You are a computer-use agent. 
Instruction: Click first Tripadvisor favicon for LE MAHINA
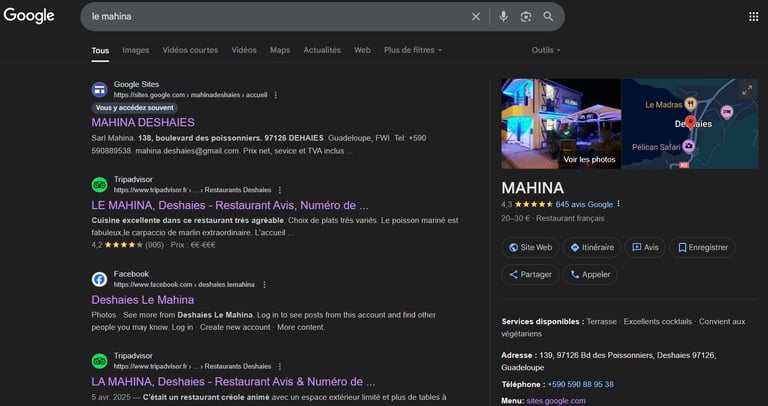pyautogui.click(x=99, y=185)
